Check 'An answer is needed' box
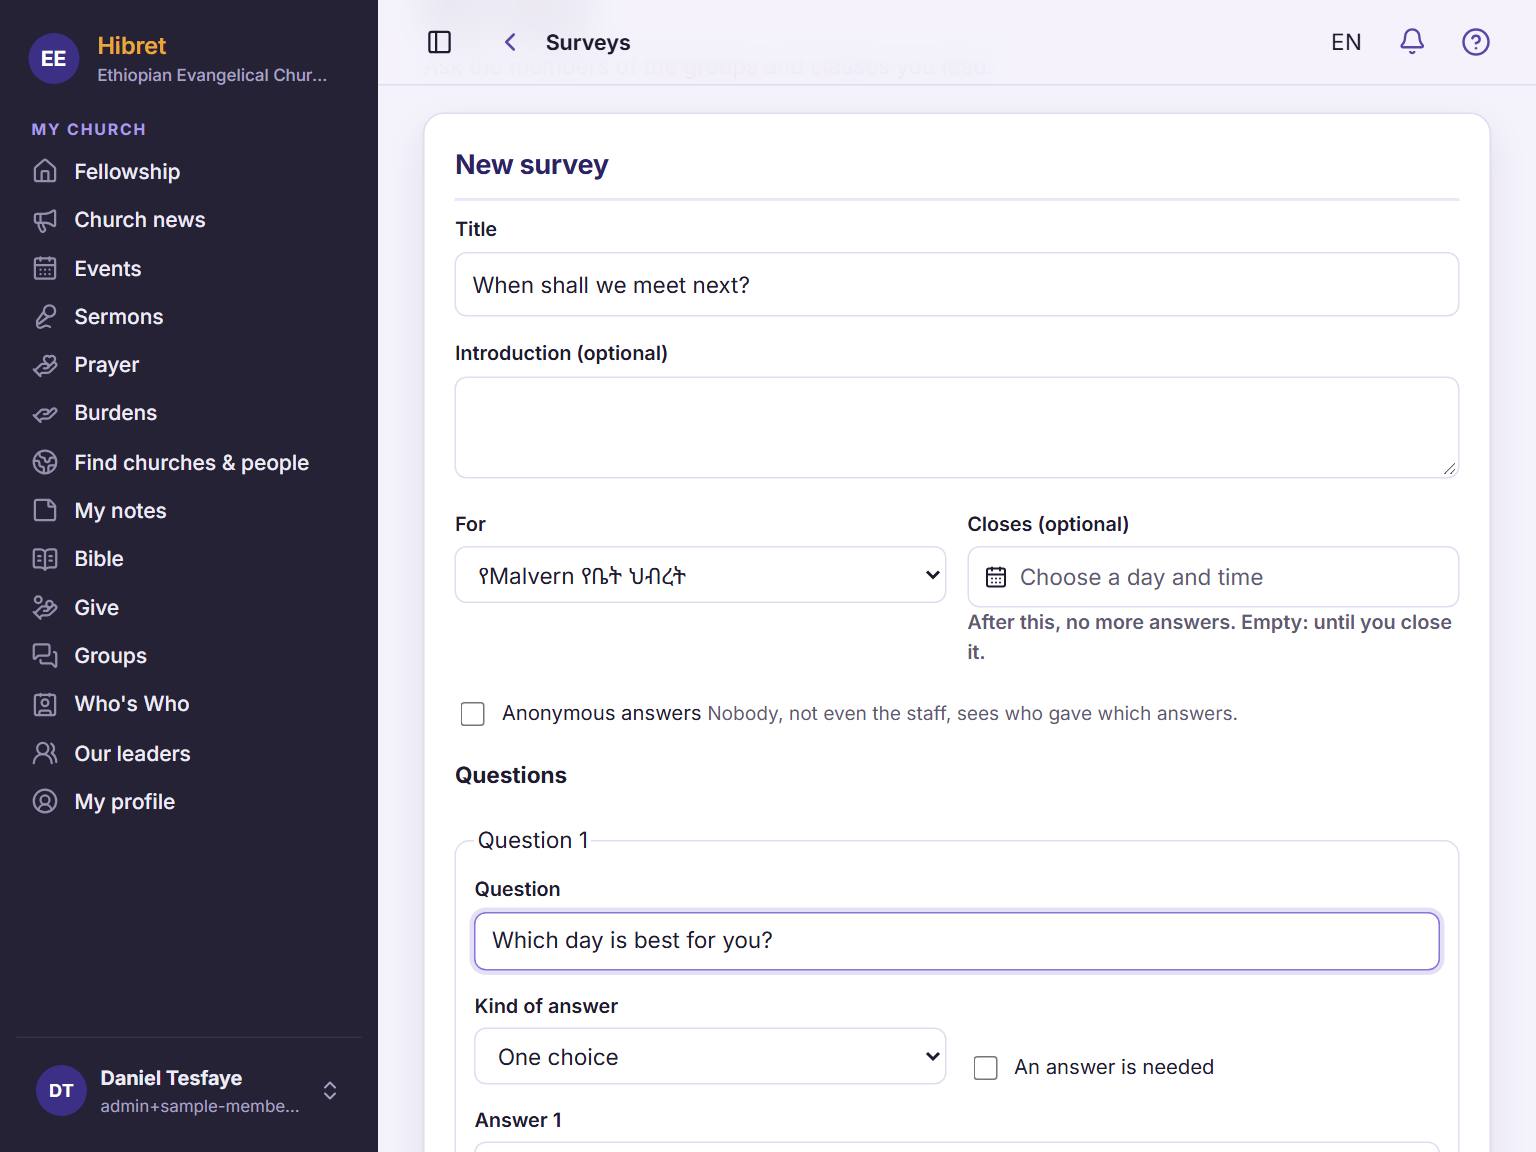The width and height of the screenshot is (1536, 1152). tap(986, 1068)
